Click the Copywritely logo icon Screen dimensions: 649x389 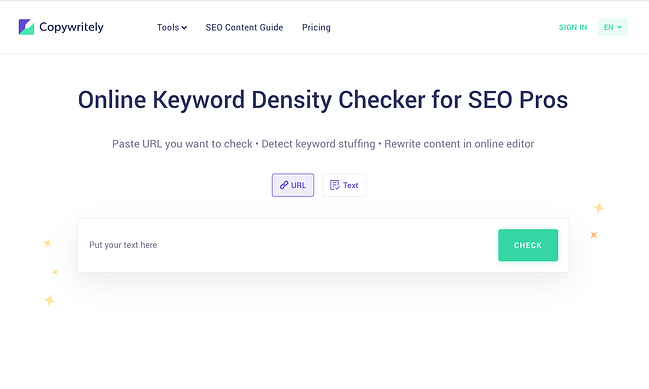tap(26, 27)
